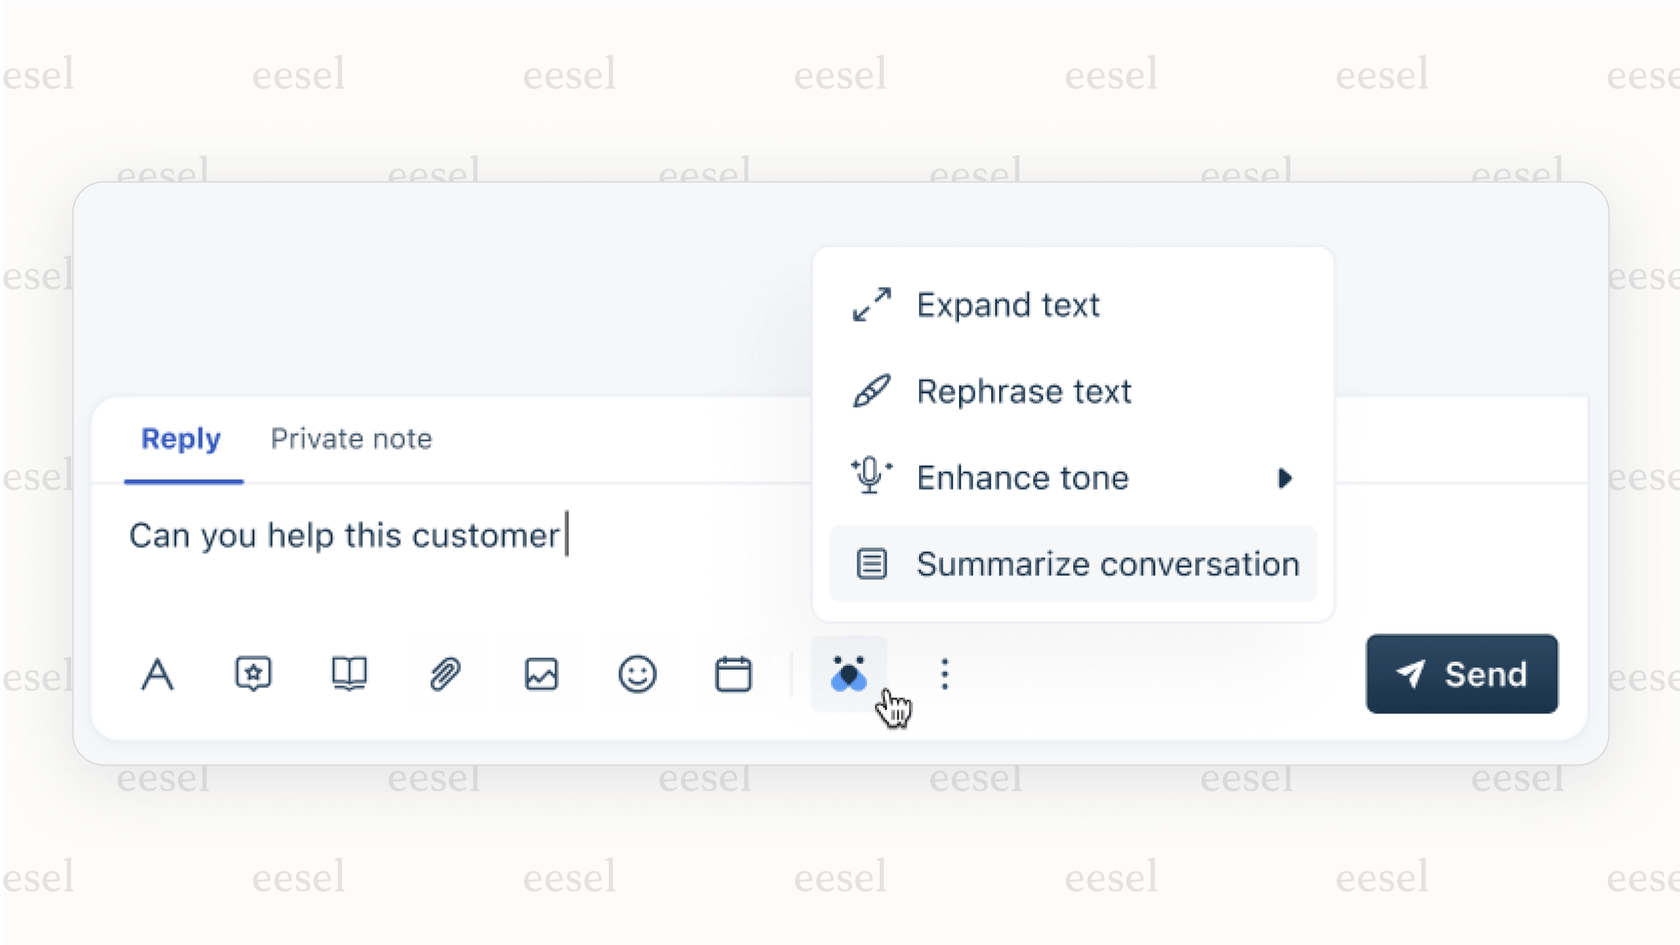Open the knowledge base book icon
Image resolution: width=1680 pixels, height=945 pixels.
(x=349, y=674)
